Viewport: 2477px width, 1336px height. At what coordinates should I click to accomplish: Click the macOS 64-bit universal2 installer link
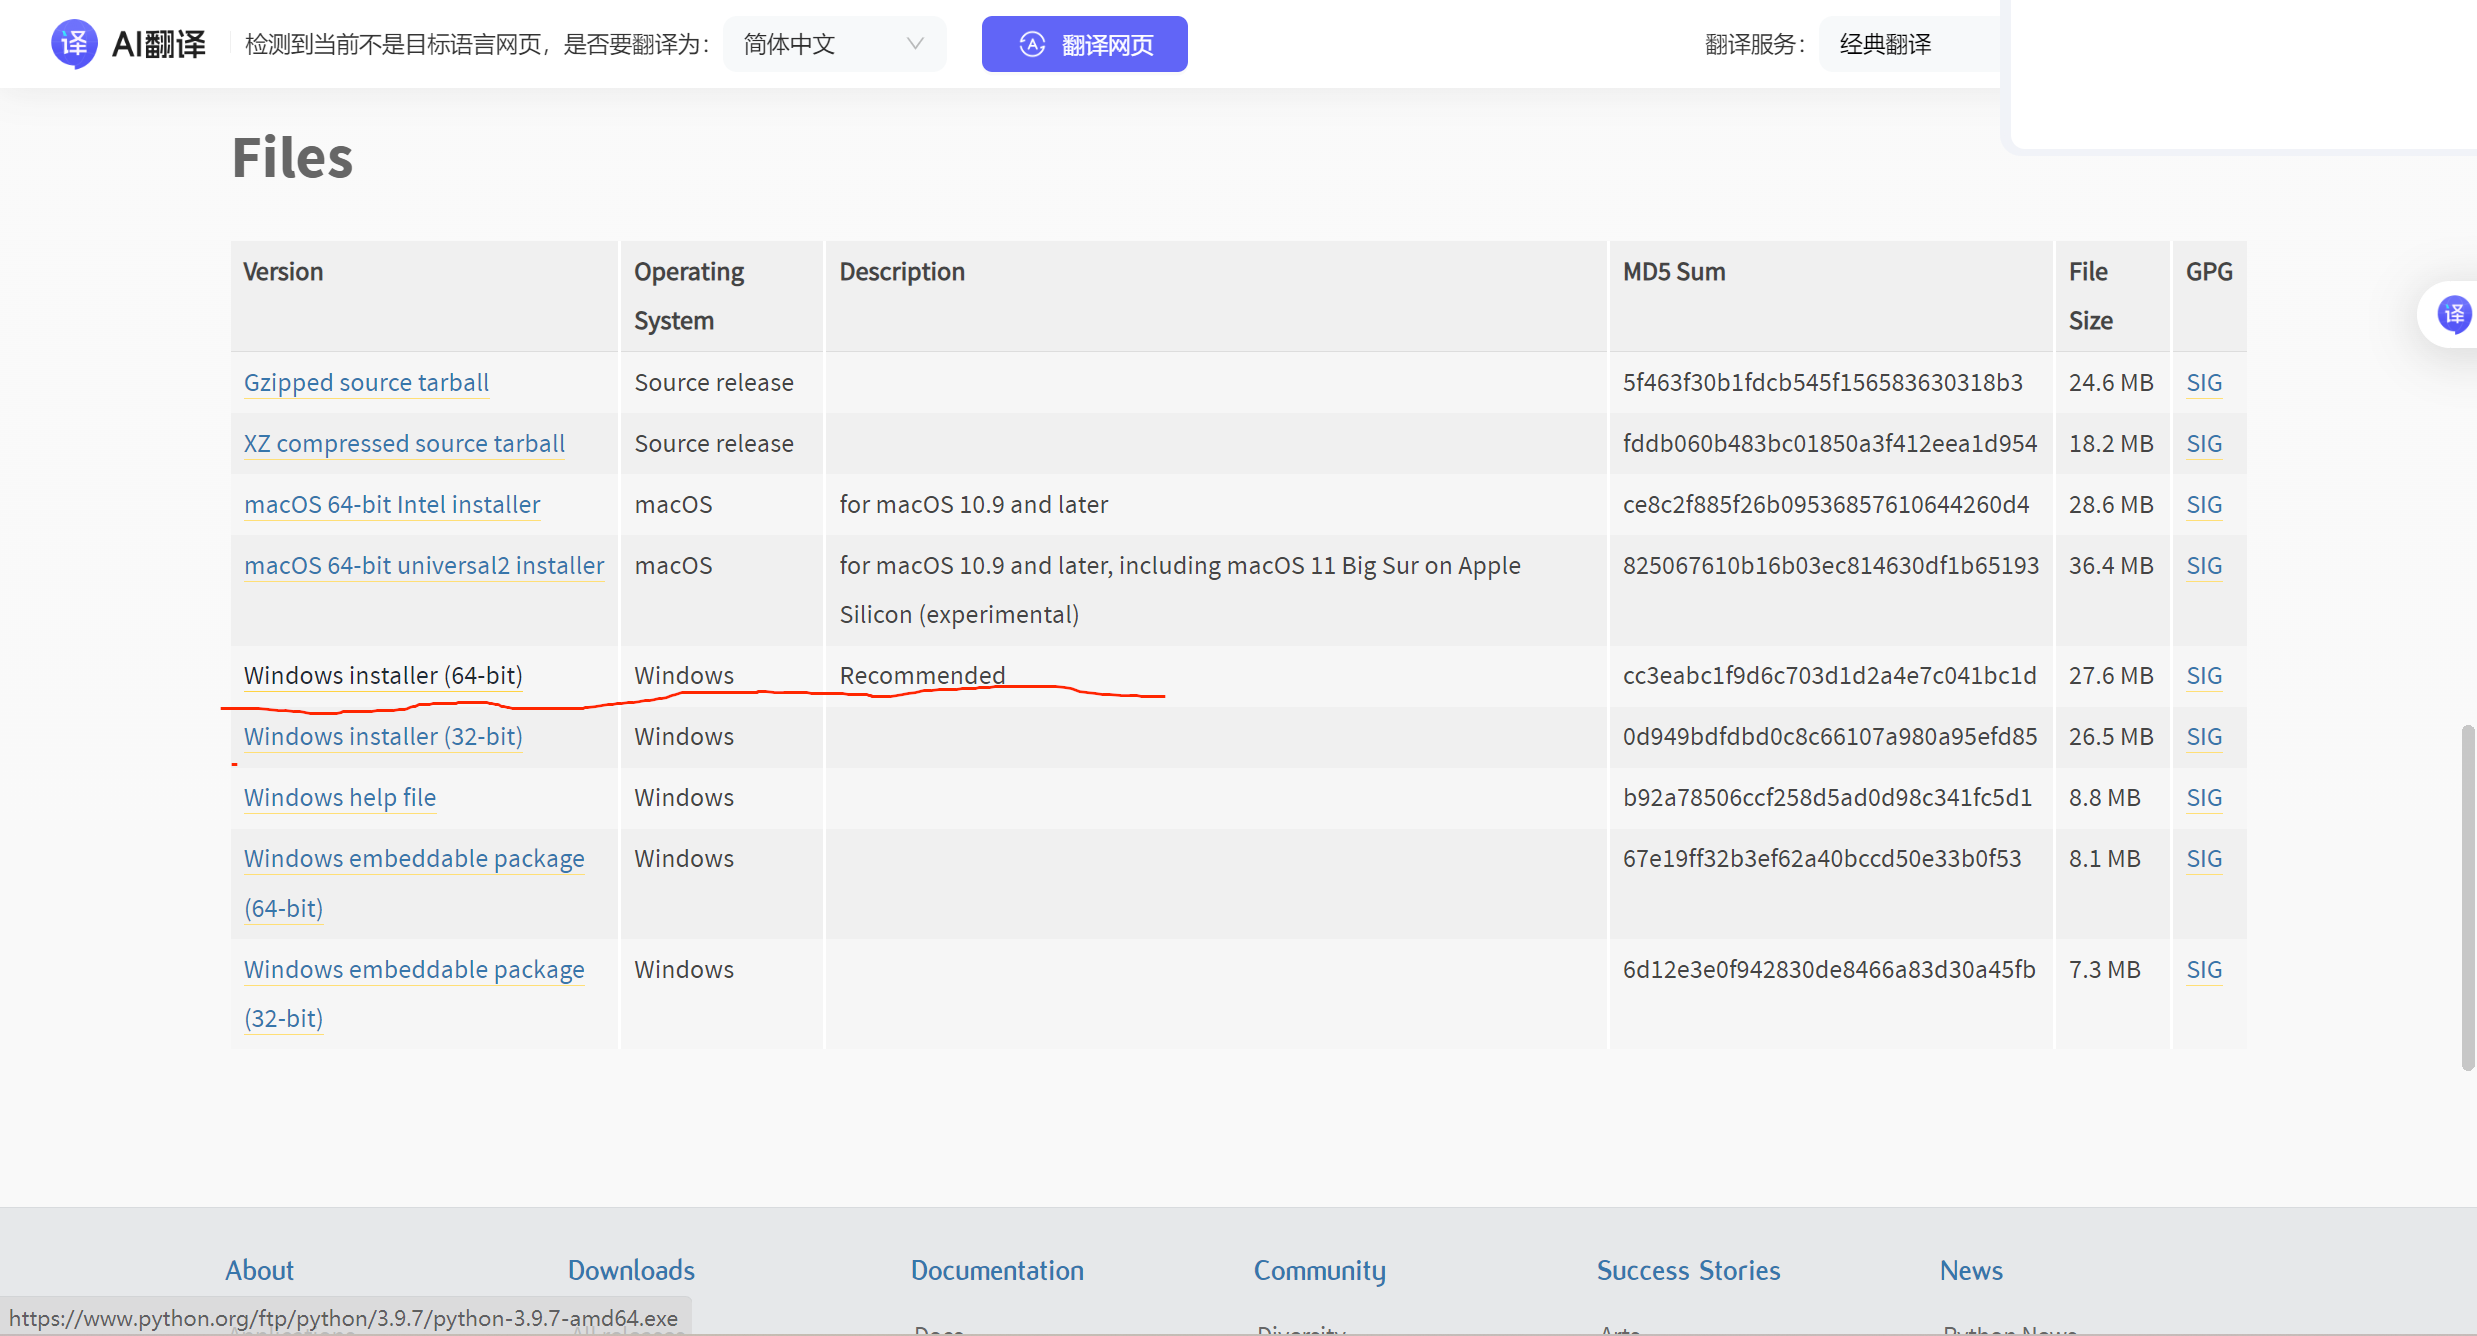click(x=424, y=566)
